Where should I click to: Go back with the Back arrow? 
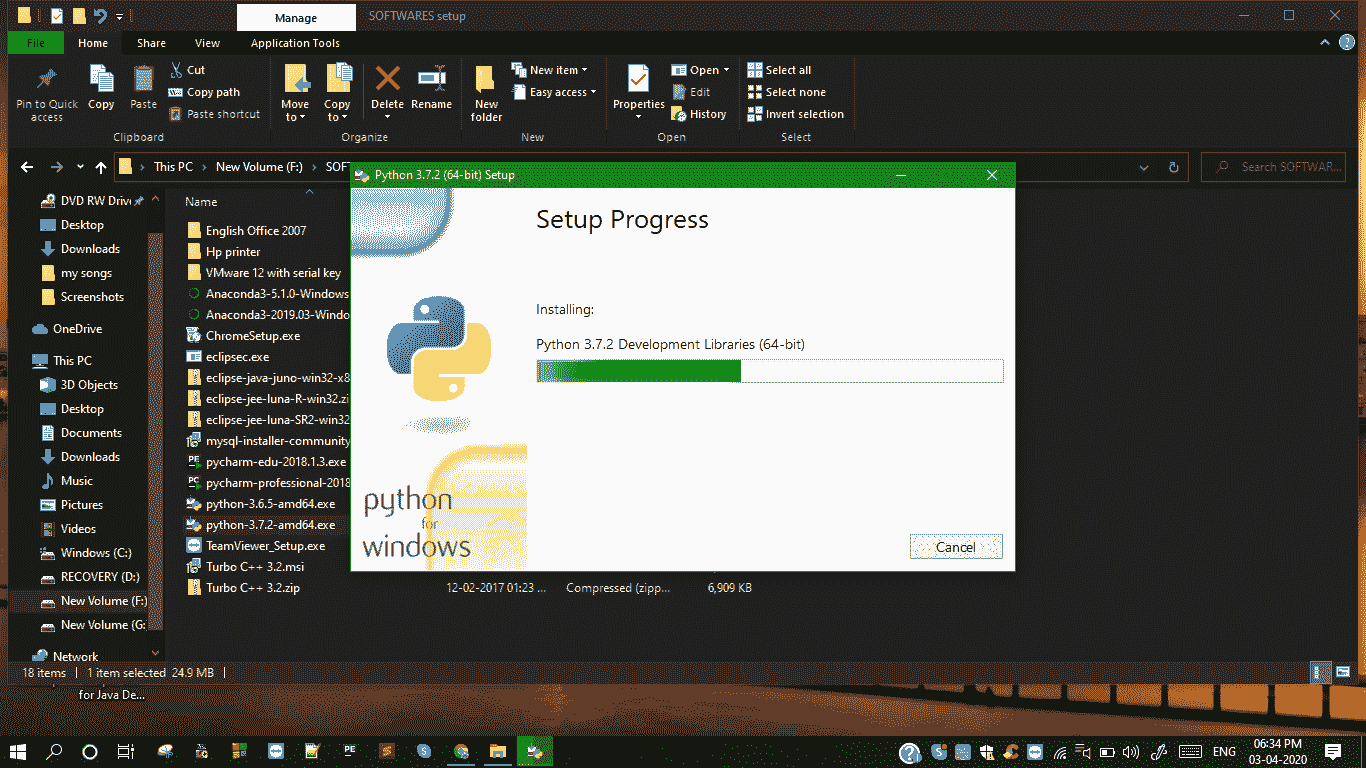[x=27, y=167]
